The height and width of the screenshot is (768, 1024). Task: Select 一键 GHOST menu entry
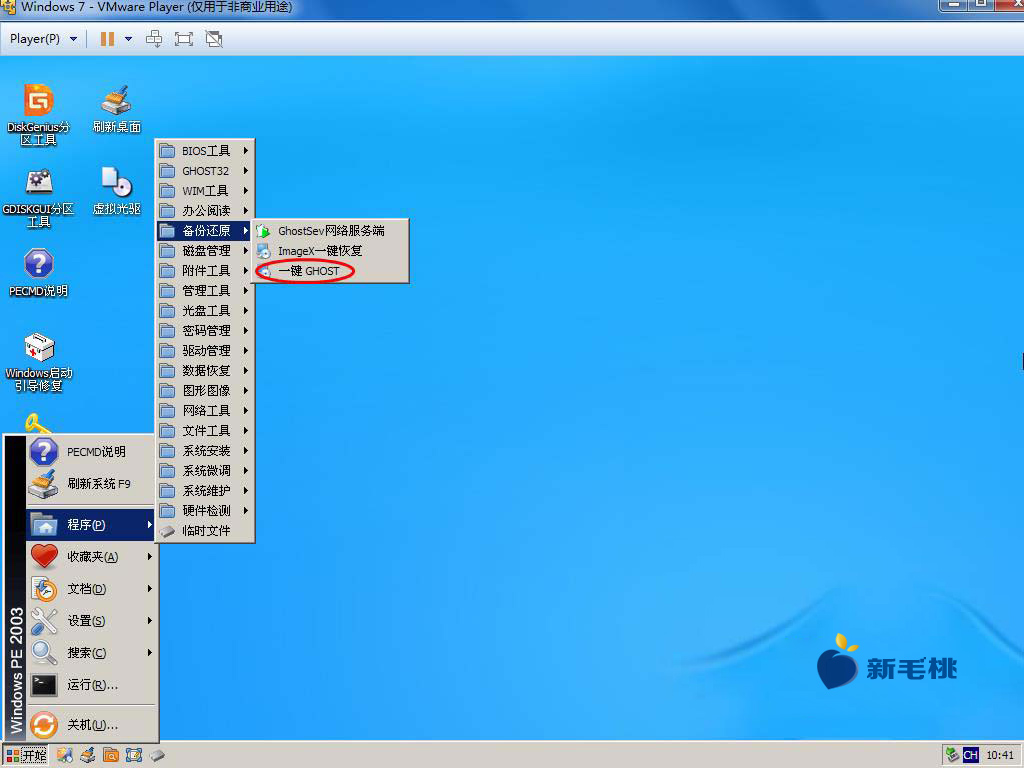pyautogui.click(x=330, y=271)
